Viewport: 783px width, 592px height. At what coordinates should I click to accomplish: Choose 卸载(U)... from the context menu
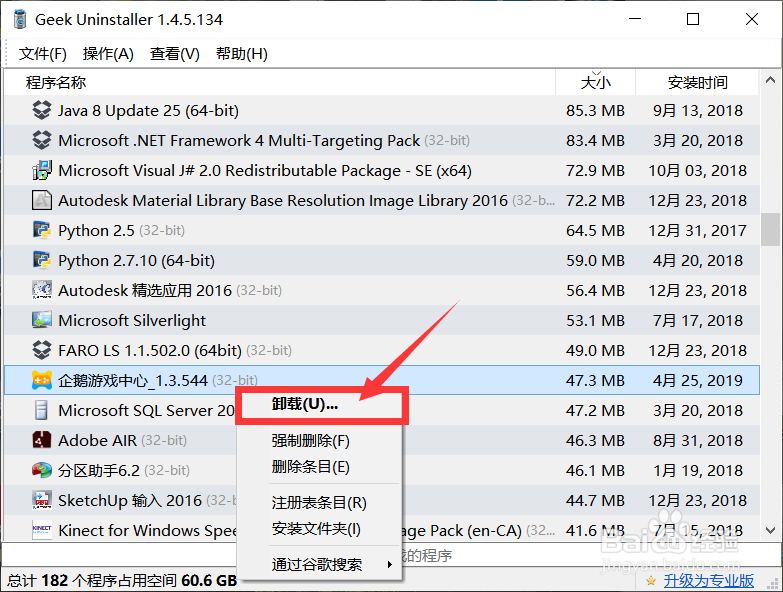[322, 404]
